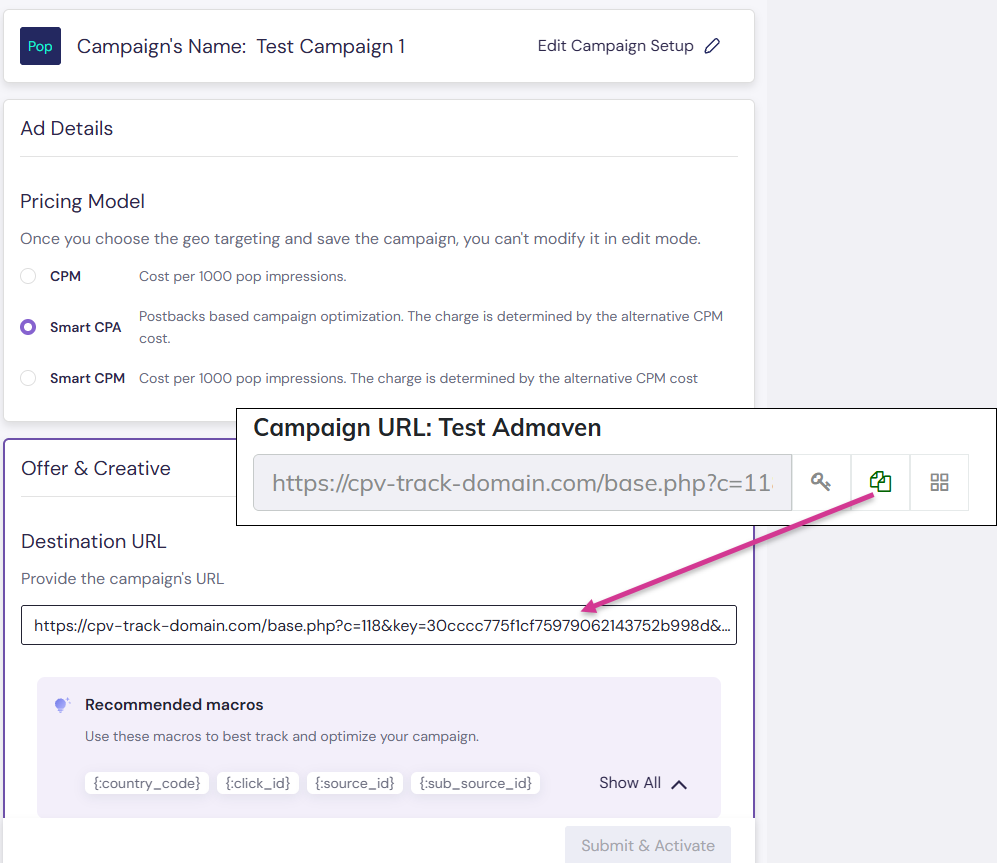Screen dimensions: 997x863
Task: Open the QR grid icon next to copy
Action: tap(939, 482)
